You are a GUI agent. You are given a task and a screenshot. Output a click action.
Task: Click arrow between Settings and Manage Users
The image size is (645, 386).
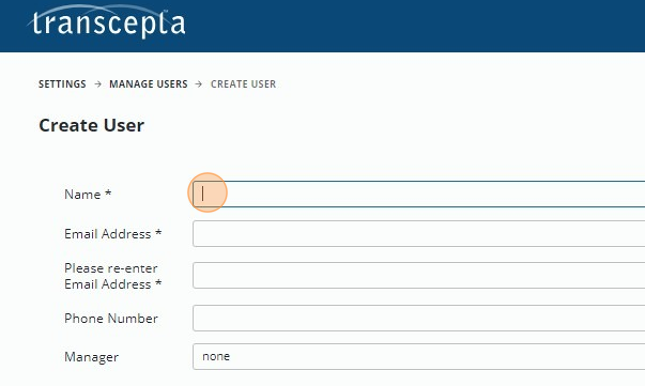[x=97, y=84]
